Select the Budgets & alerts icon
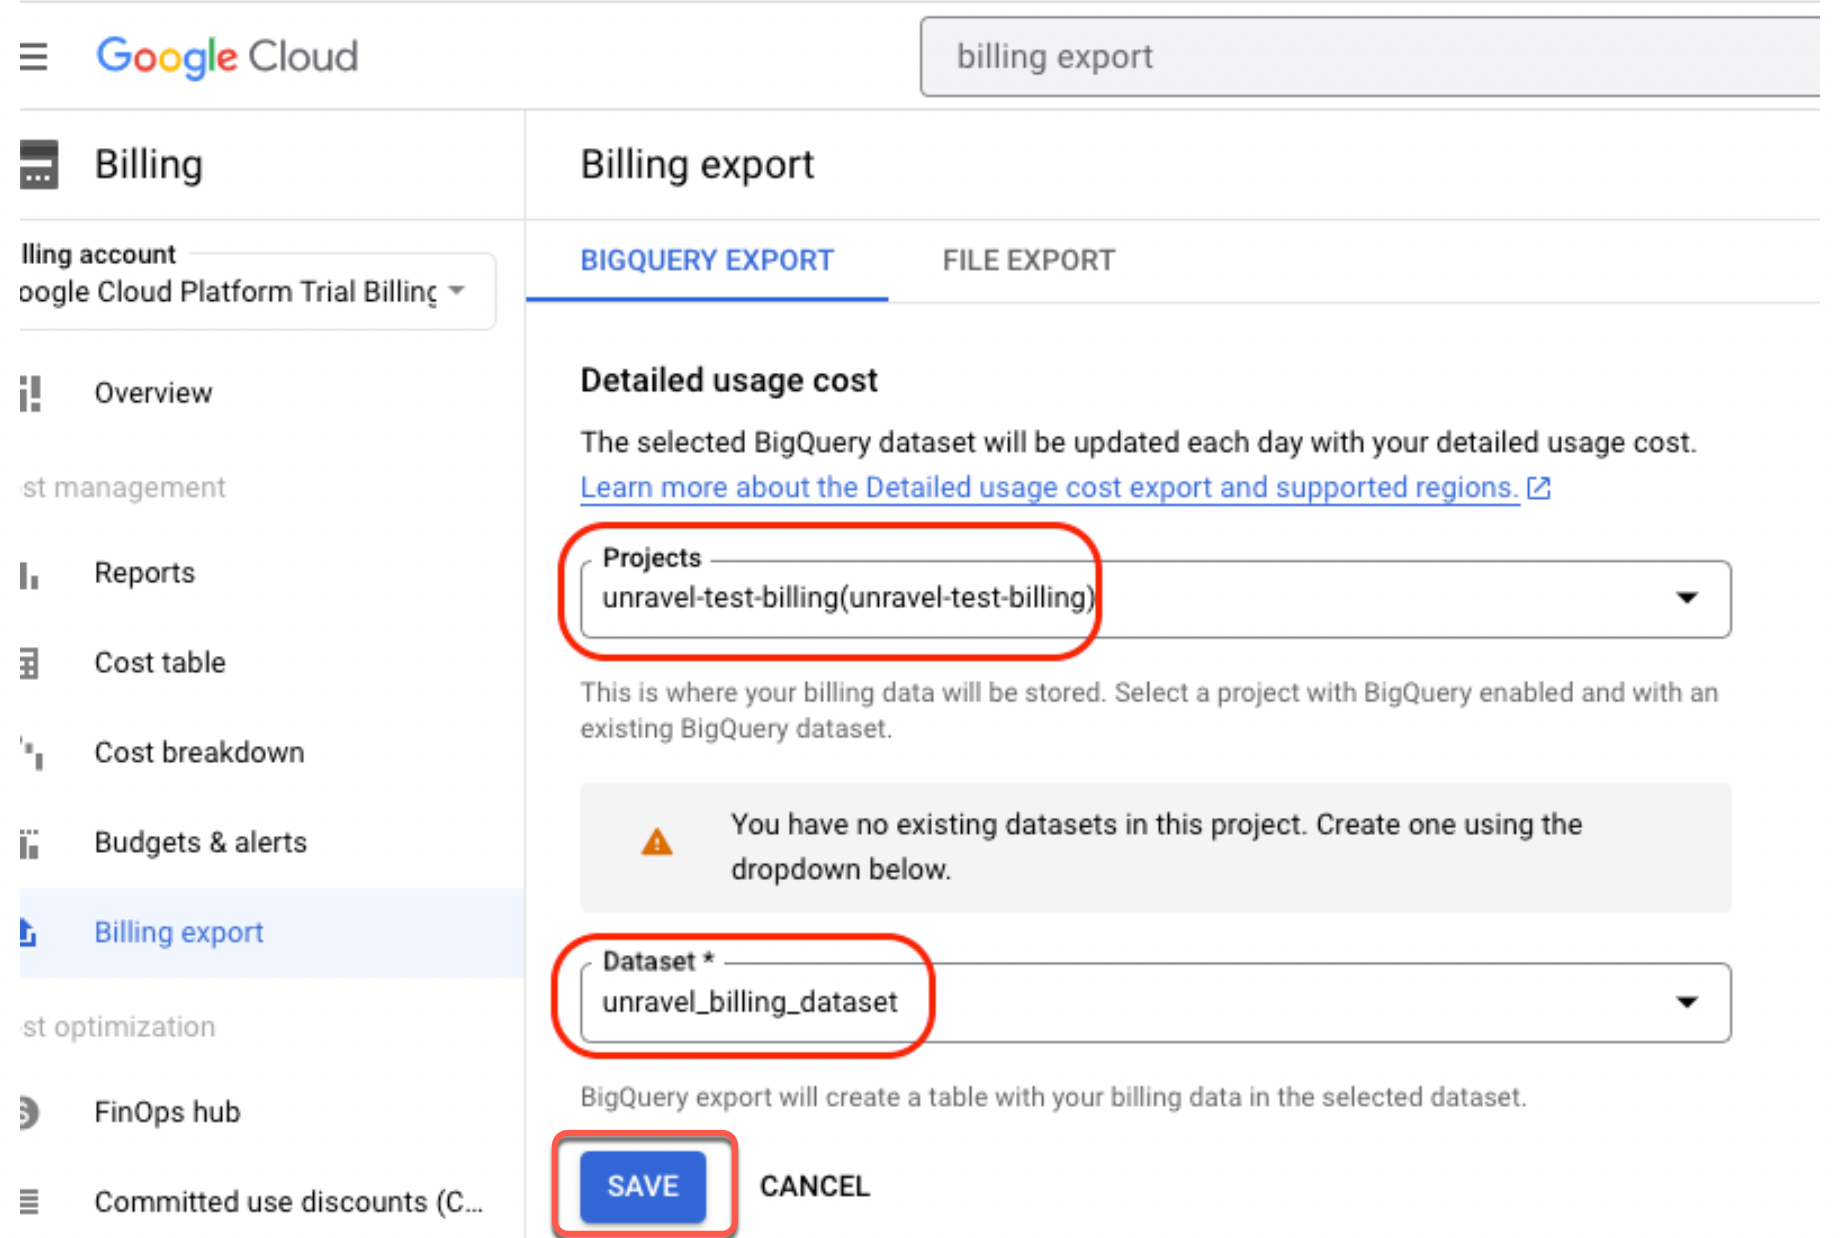The height and width of the screenshot is (1238, 1844). 29,842
